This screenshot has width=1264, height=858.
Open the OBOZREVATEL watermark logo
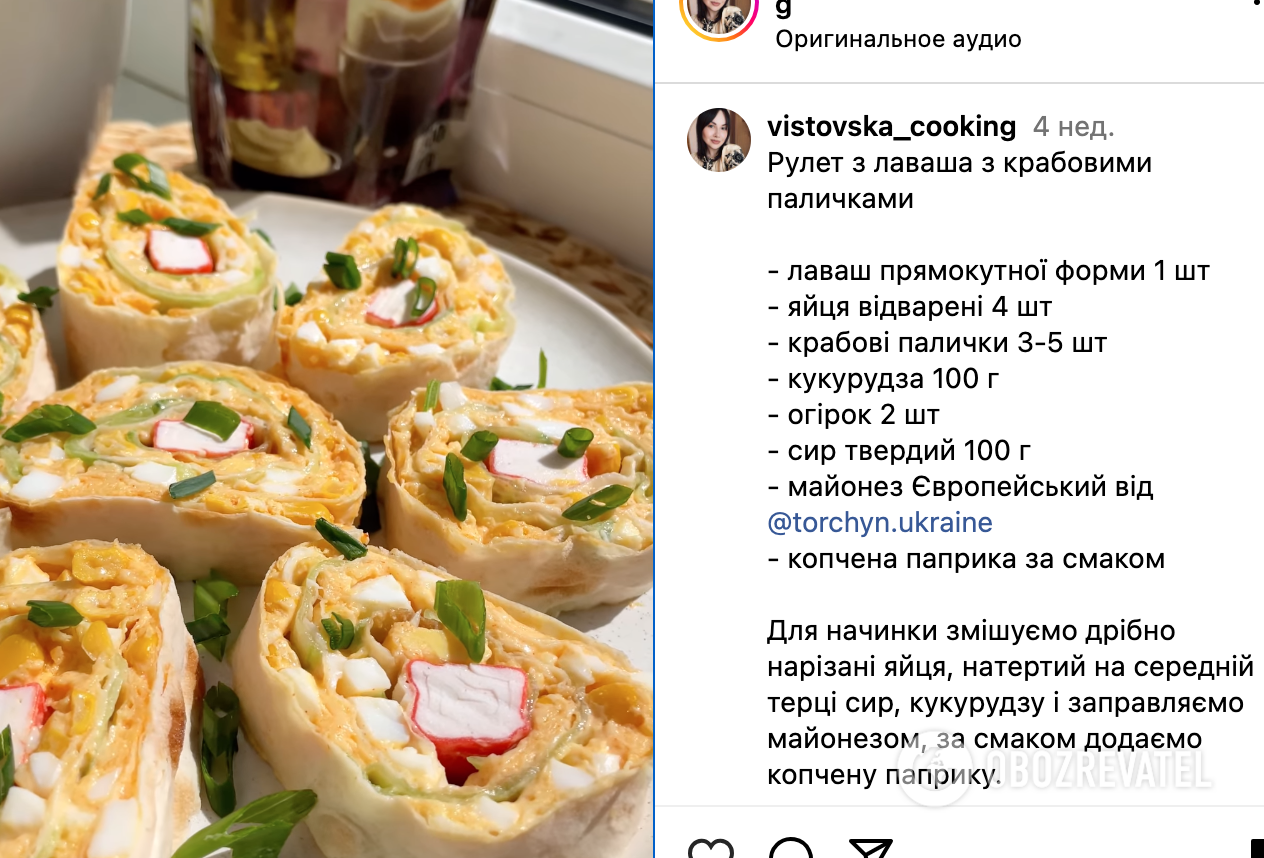click(x=1057, y=770)
